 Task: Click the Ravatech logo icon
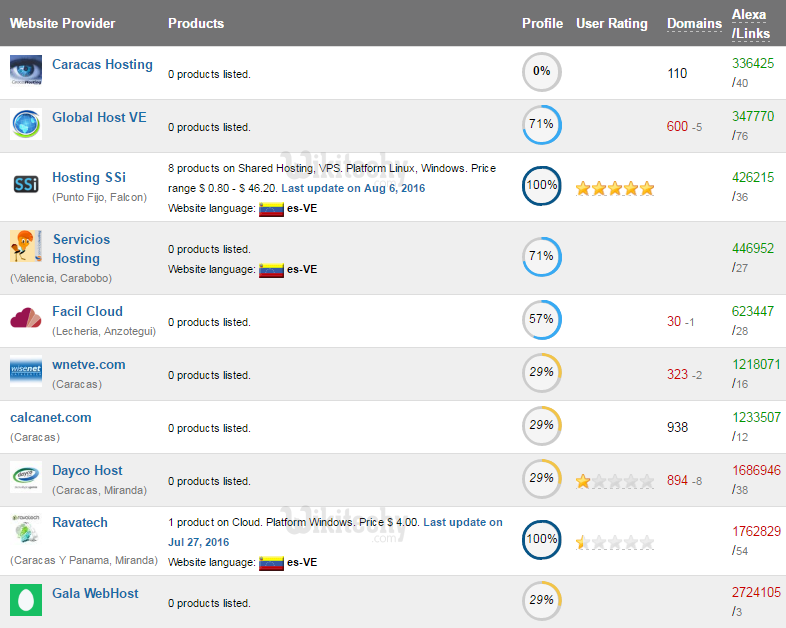(25, 529)
